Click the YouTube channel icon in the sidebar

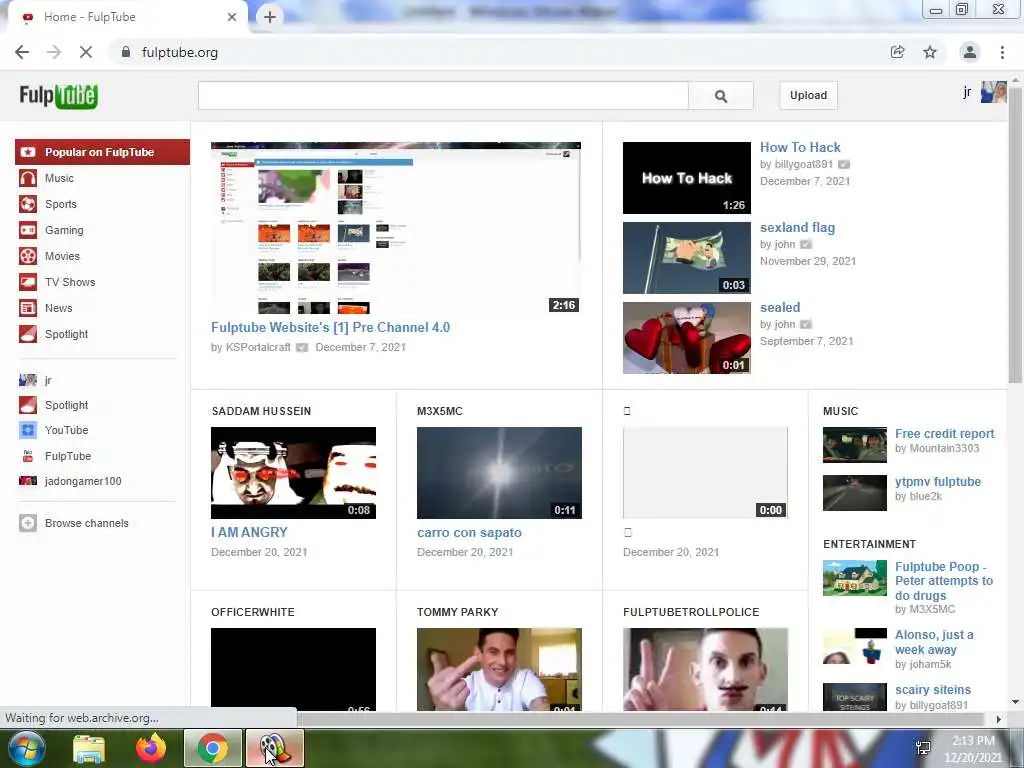(x=27, y=430)
